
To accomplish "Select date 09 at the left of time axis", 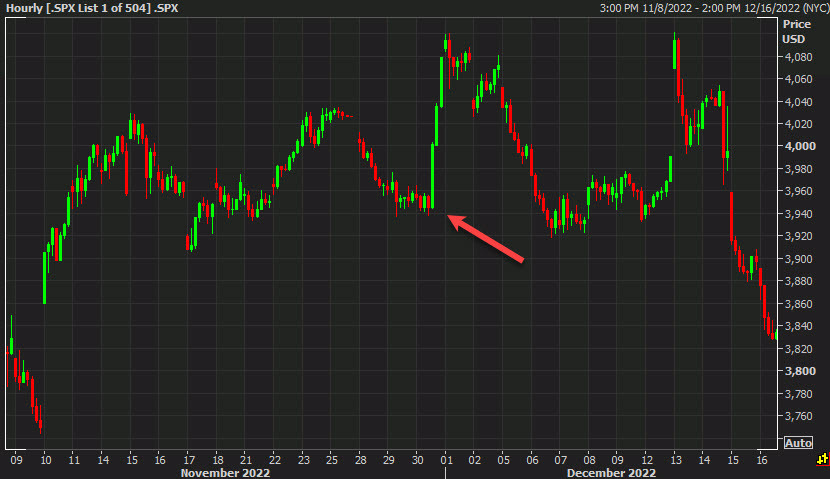I will click(16, 459).
